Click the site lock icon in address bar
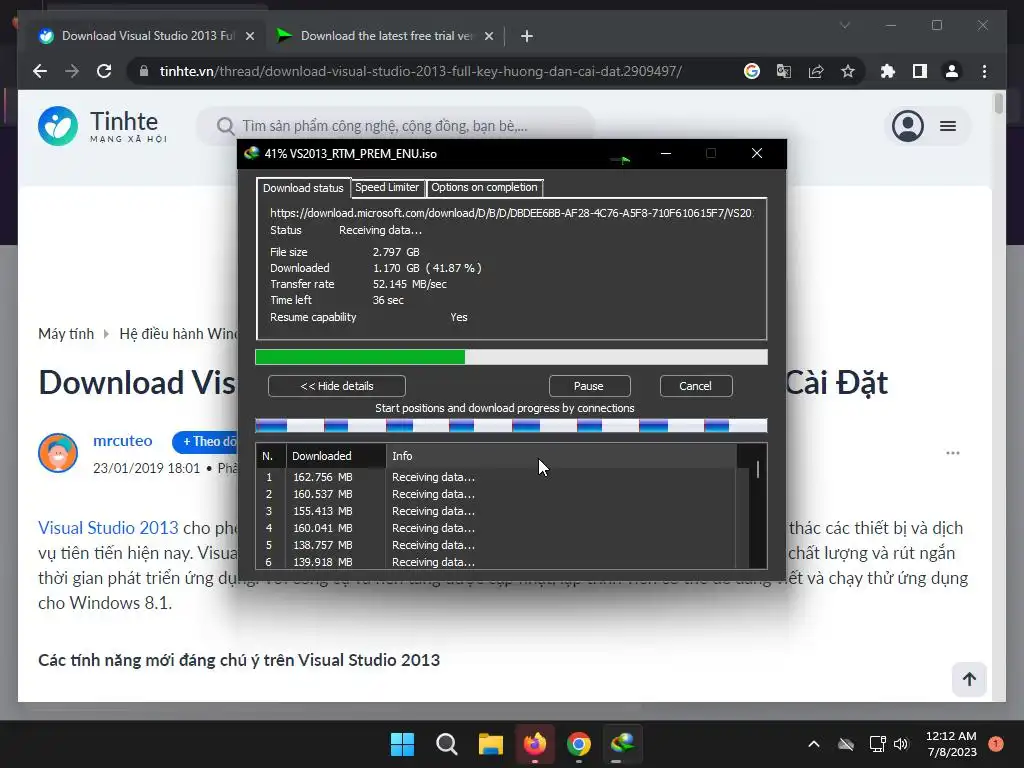1024x768 pixels. point(144,71)
